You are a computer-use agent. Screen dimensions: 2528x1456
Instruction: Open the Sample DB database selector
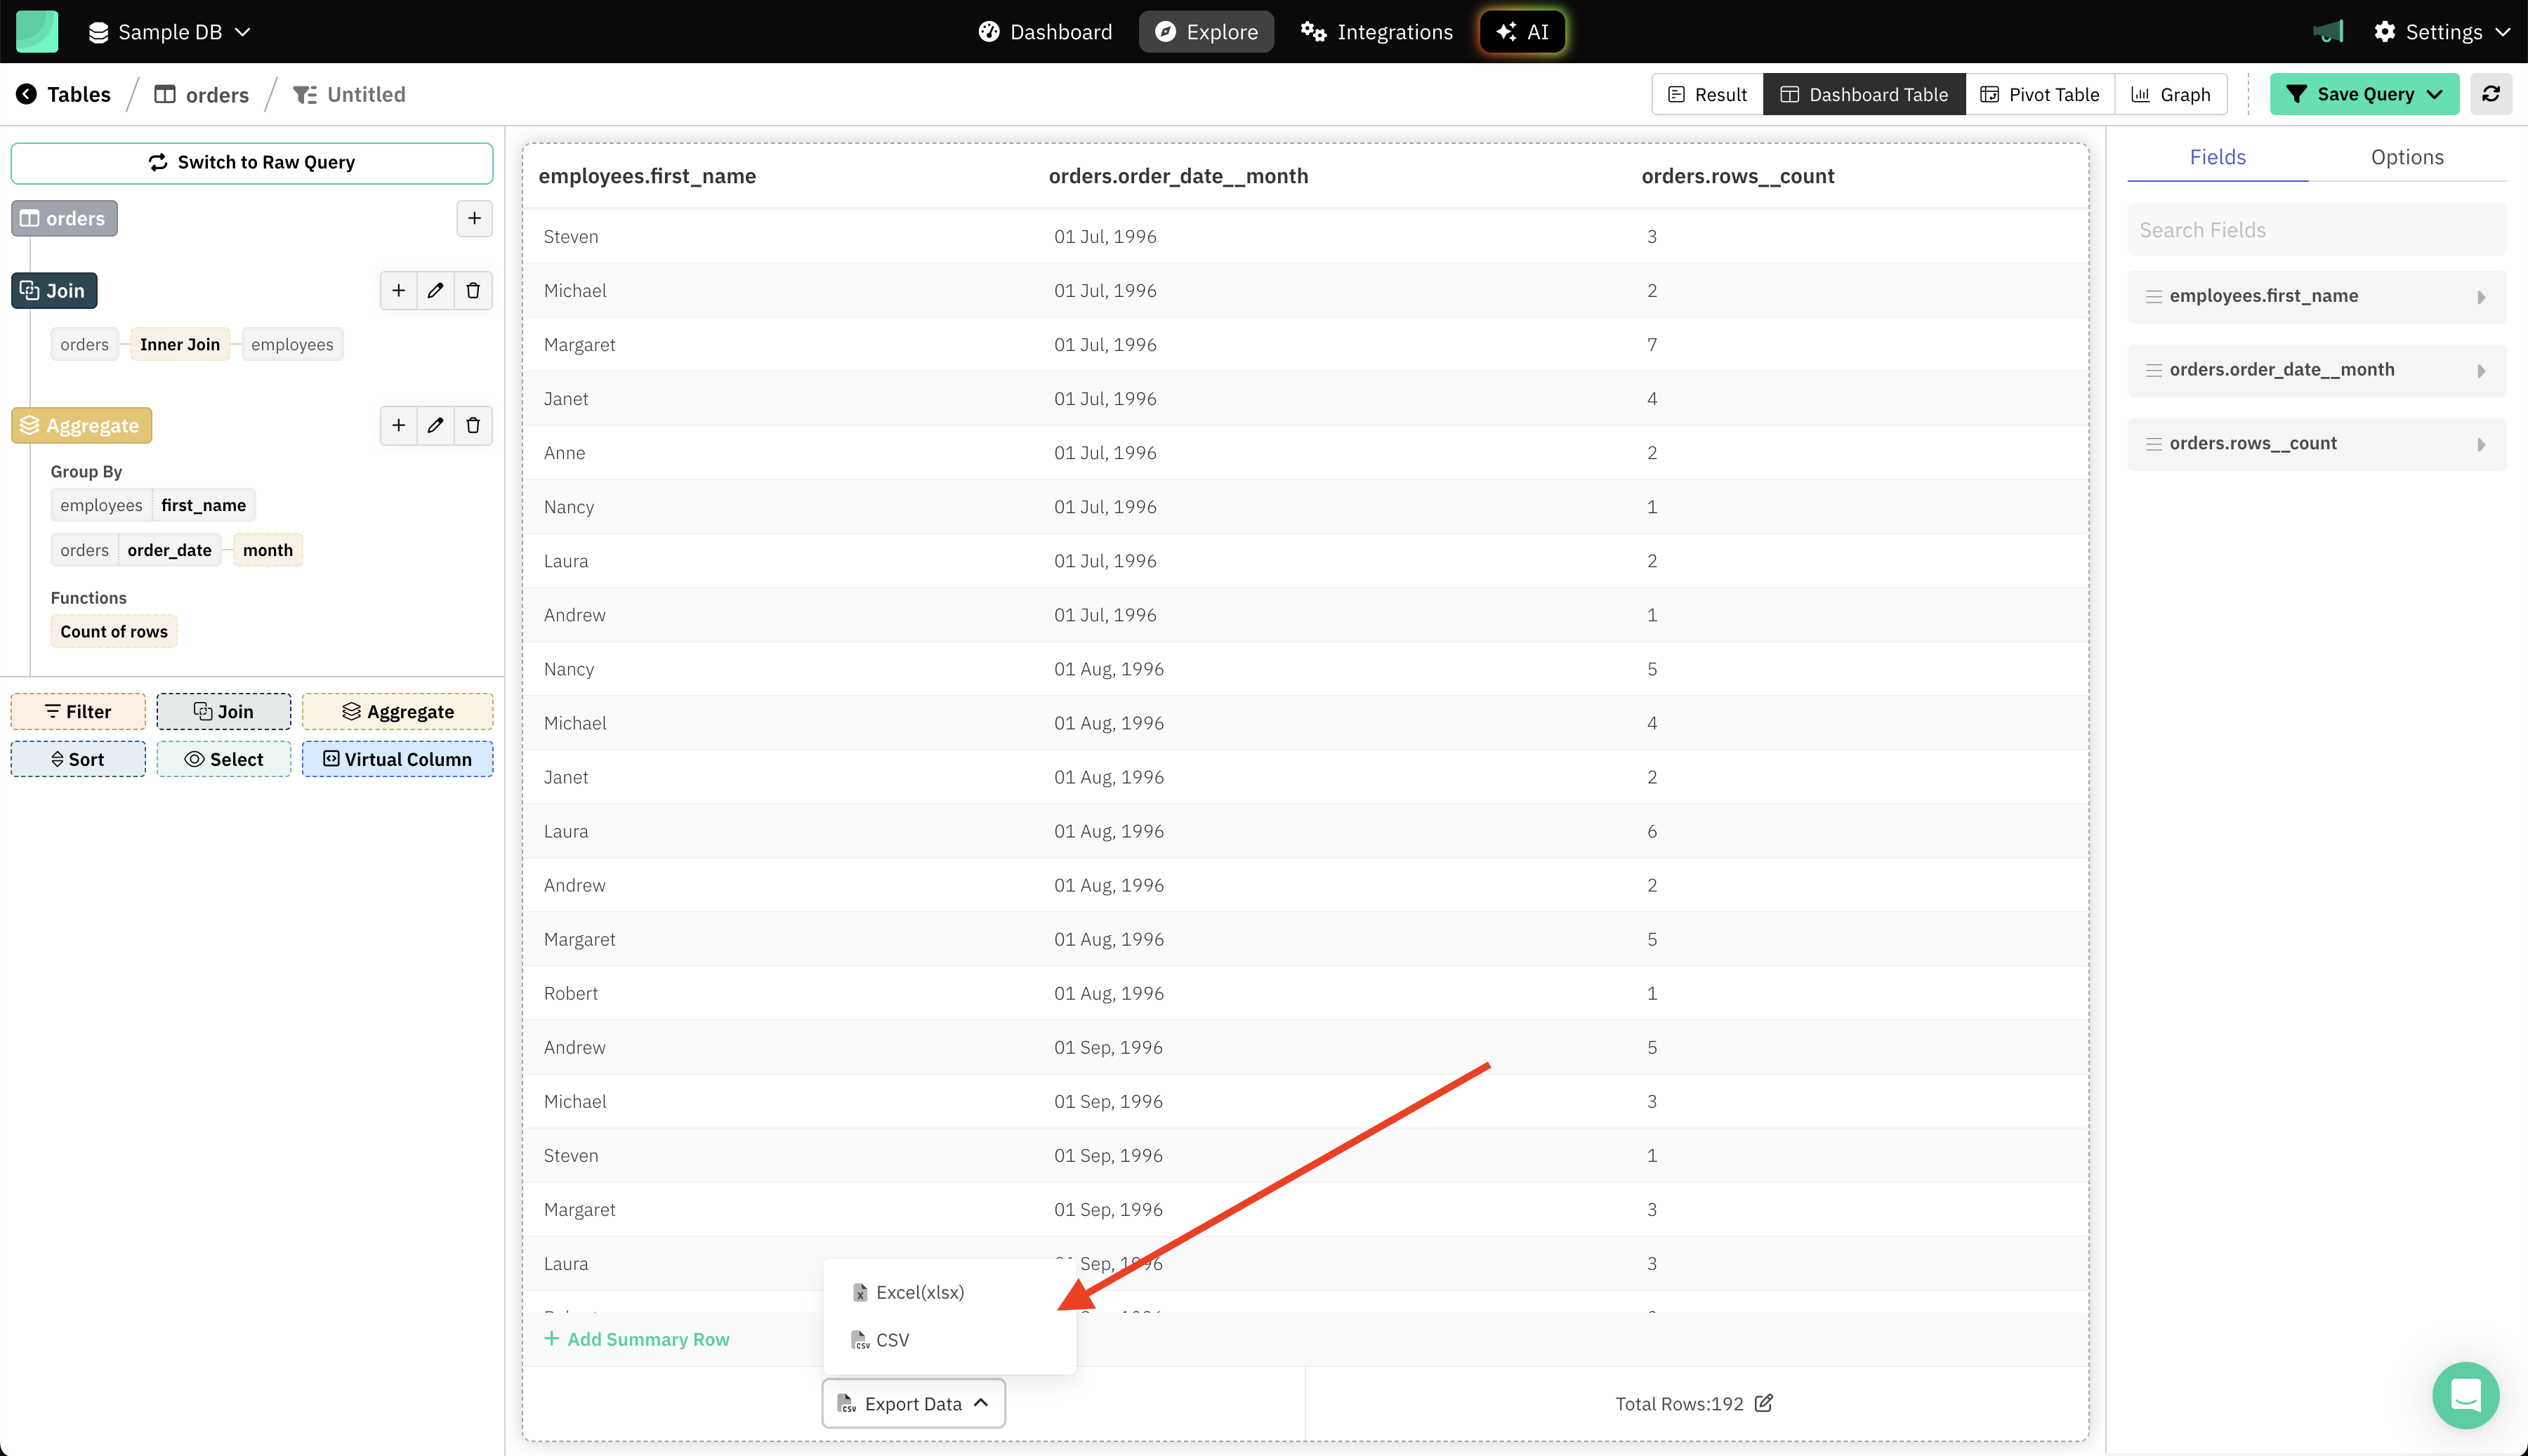tap(169, 32)
